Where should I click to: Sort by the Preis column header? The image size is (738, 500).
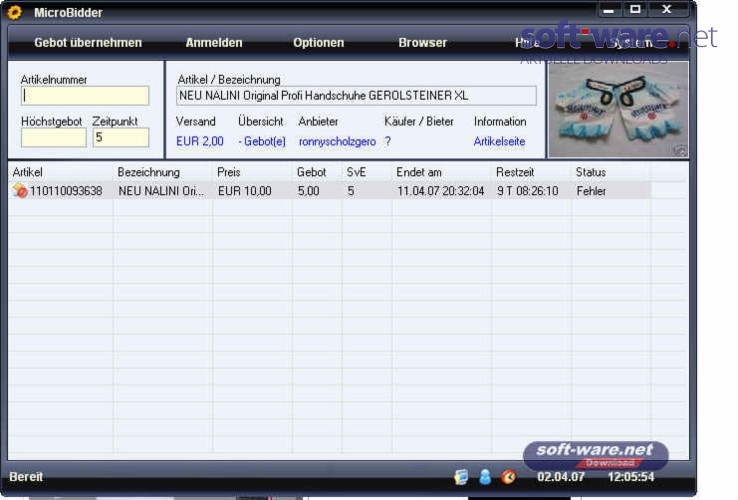coord(252,172)
